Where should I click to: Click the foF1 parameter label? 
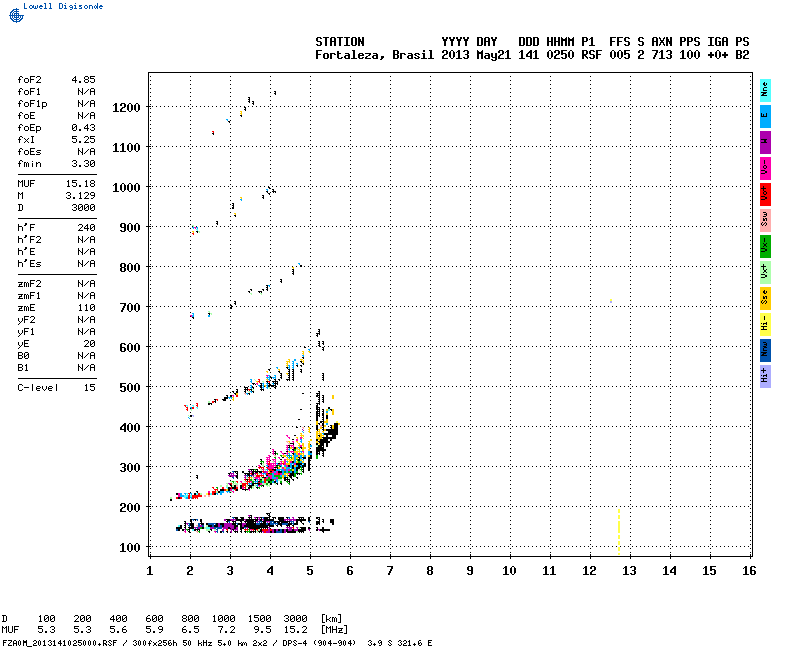coord(29,92)
